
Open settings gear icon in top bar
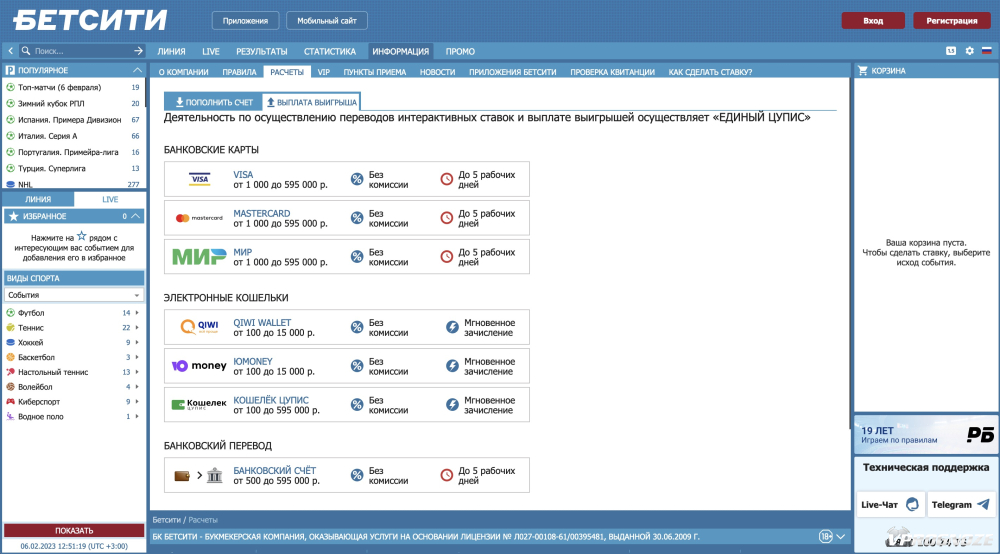(x=969, y=51)
